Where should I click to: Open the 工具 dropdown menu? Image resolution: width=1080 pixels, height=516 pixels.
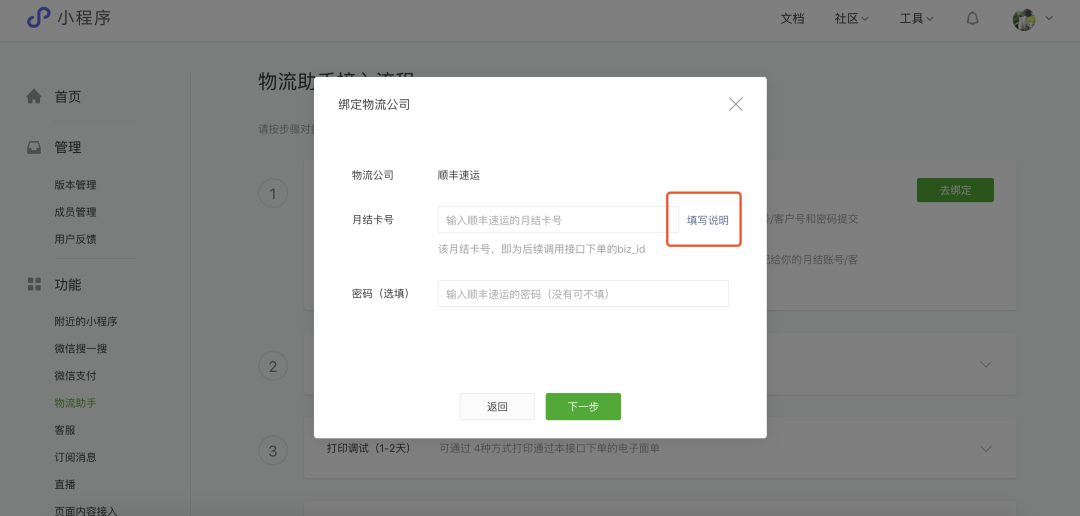[917, 19]
